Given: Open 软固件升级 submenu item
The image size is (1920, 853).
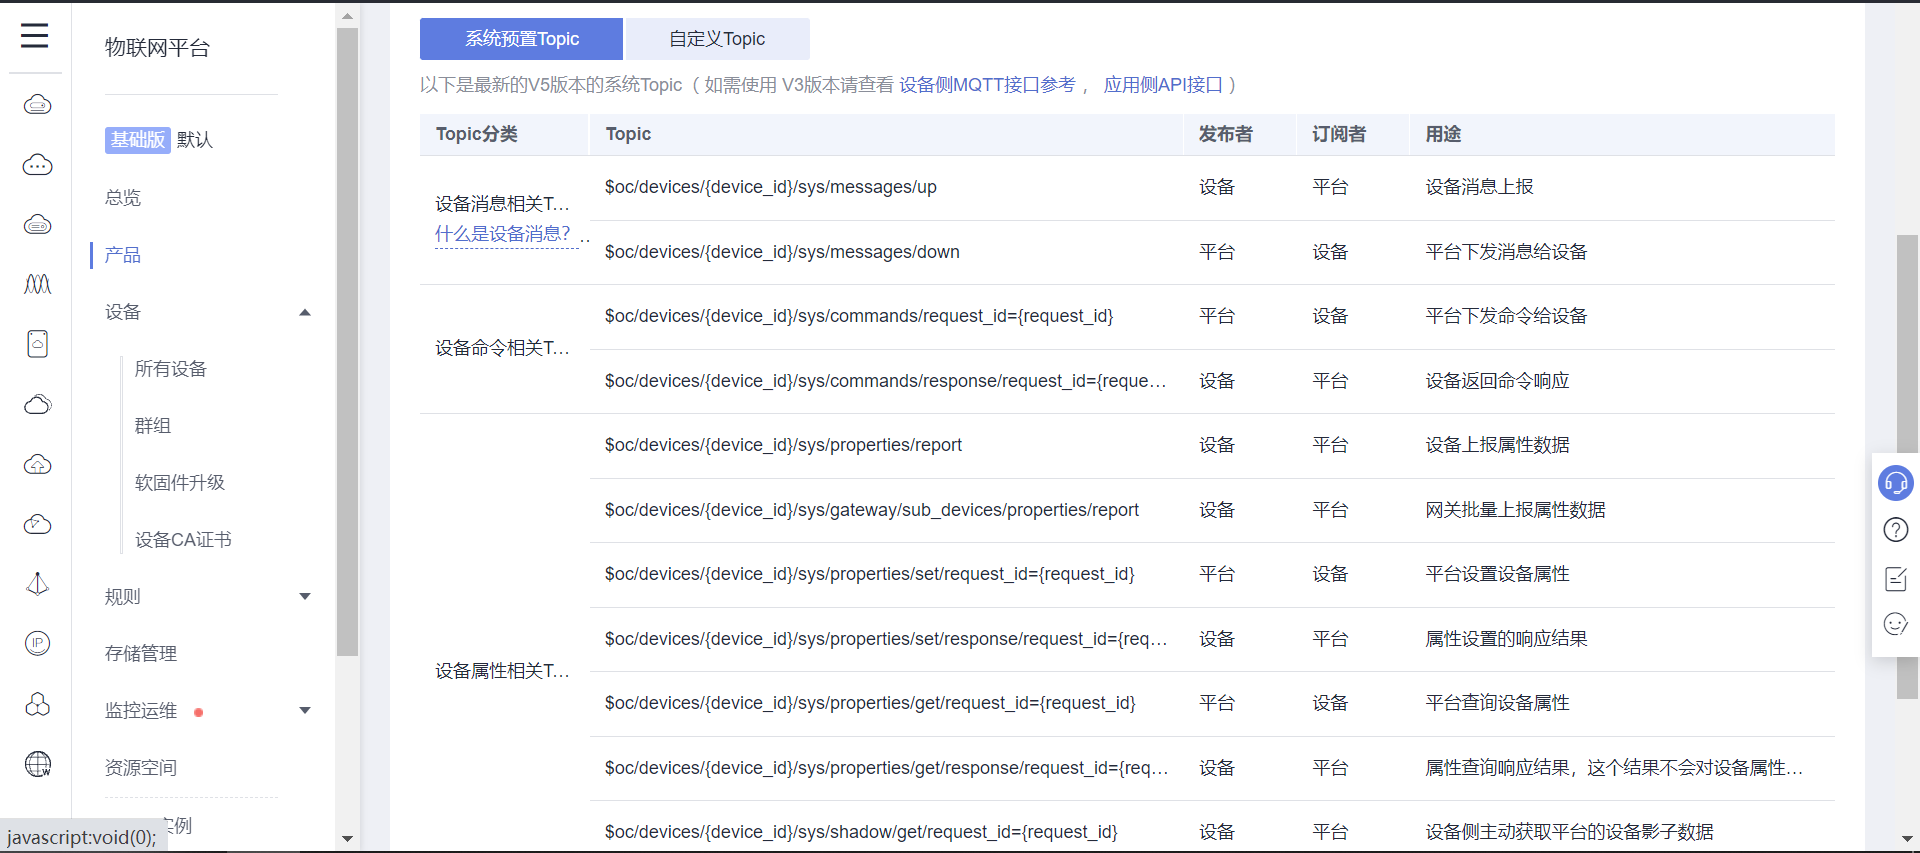Looking at the screenshot, I should (180, 483).
